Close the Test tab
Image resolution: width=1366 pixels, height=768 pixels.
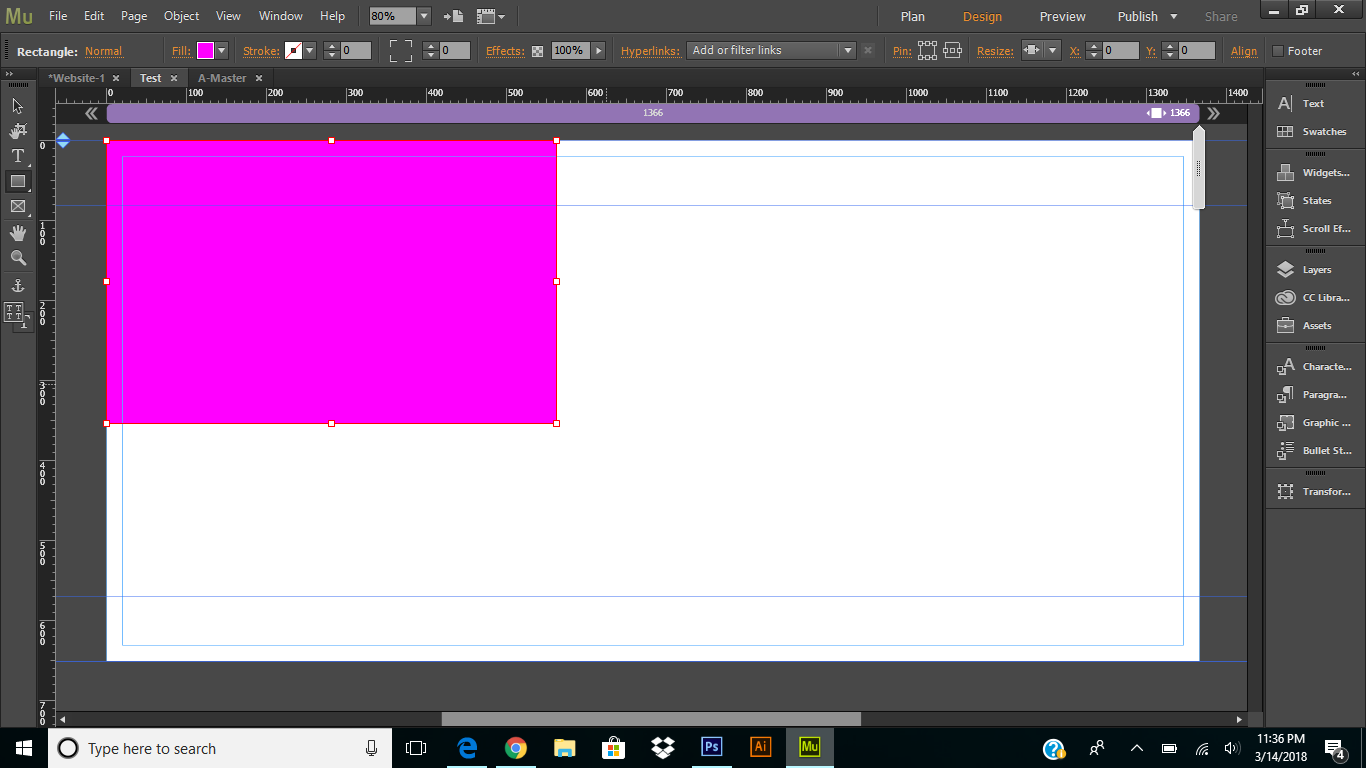pyautogui.click(x=174, y=78)
